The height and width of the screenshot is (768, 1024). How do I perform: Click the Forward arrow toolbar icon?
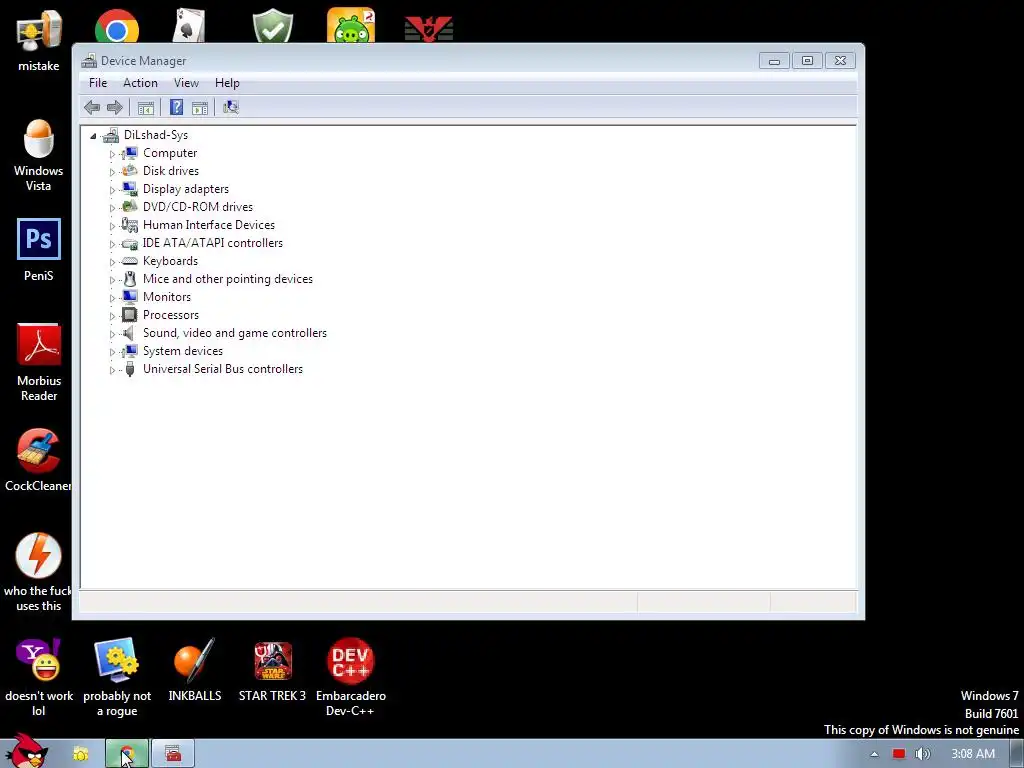pos(115,107)
